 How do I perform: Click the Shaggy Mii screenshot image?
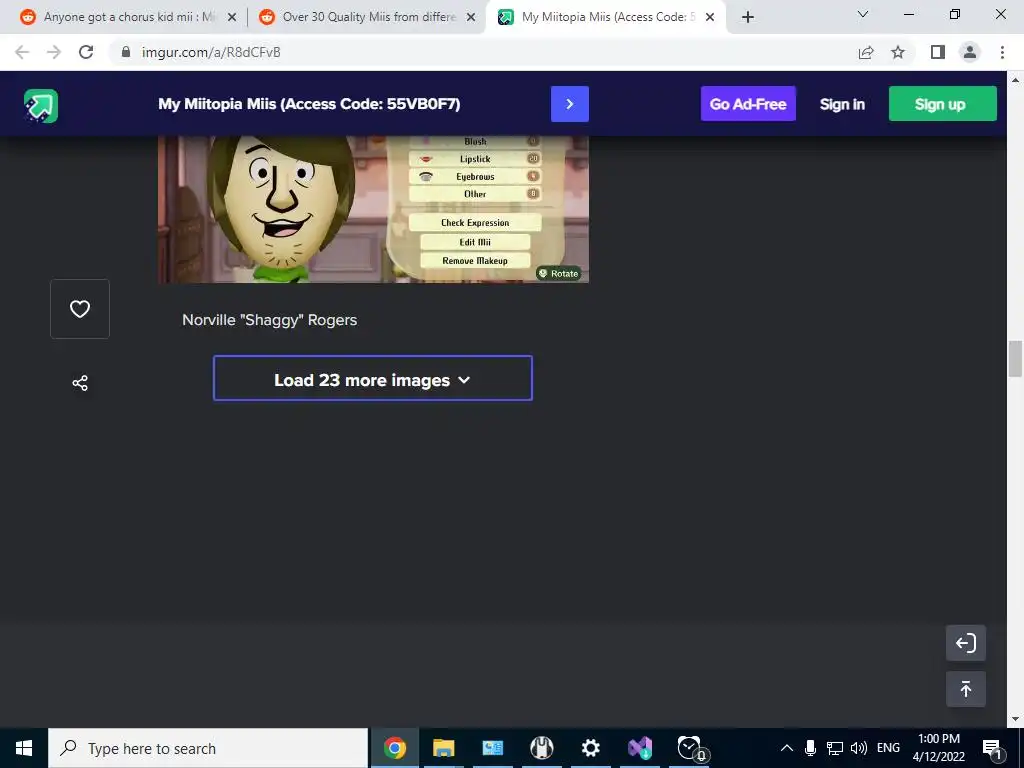click(x=373, y=209)
